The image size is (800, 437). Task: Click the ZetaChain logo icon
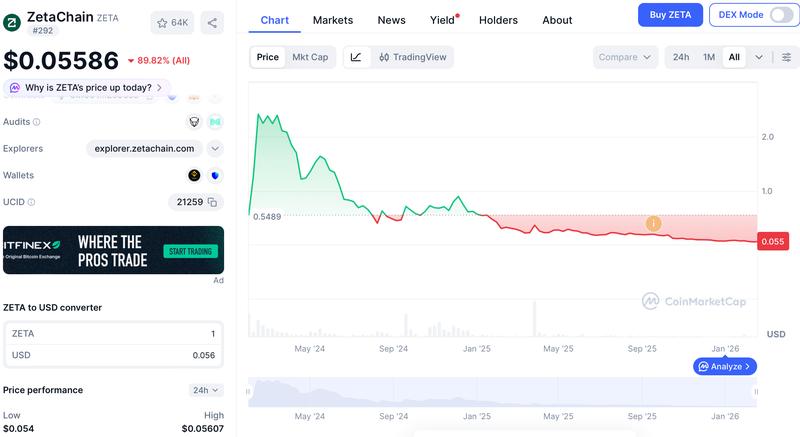[12, 22]
